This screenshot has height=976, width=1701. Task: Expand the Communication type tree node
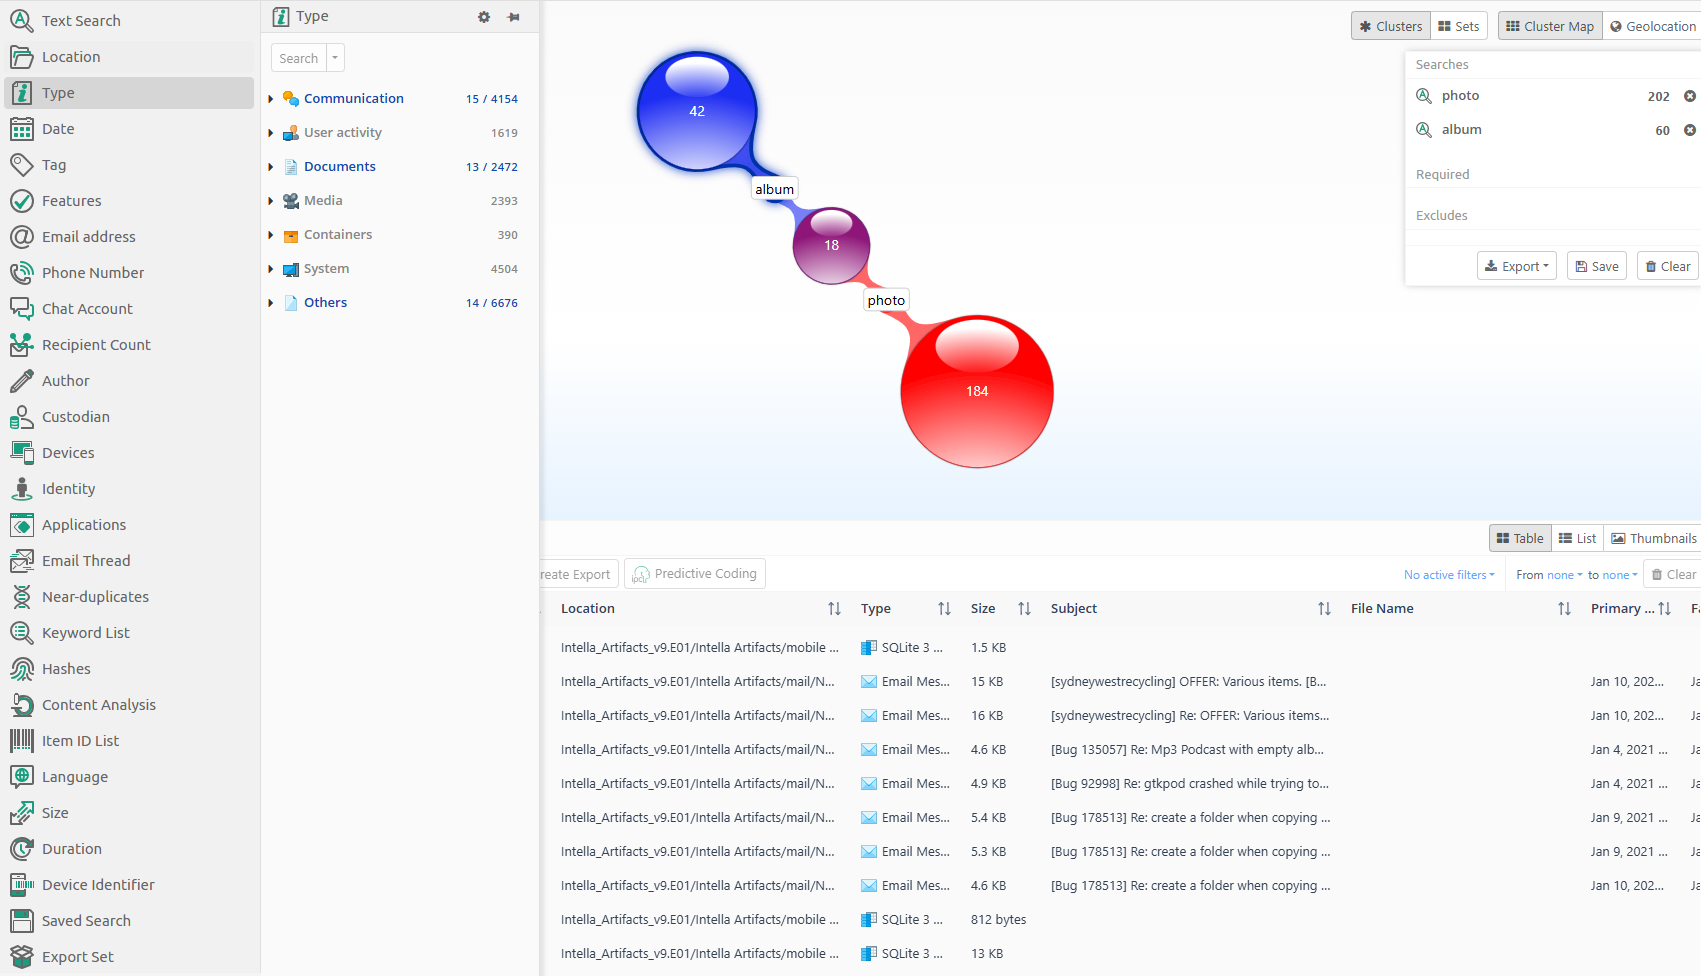pyautogui.click(x=271, y=99)
